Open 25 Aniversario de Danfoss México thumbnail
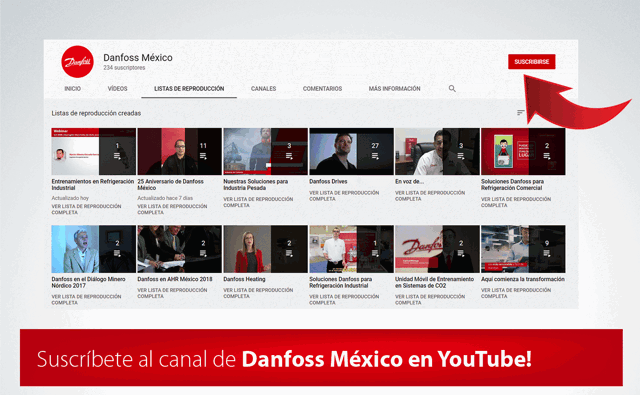 pyautogui.click(x=180, y=151)
